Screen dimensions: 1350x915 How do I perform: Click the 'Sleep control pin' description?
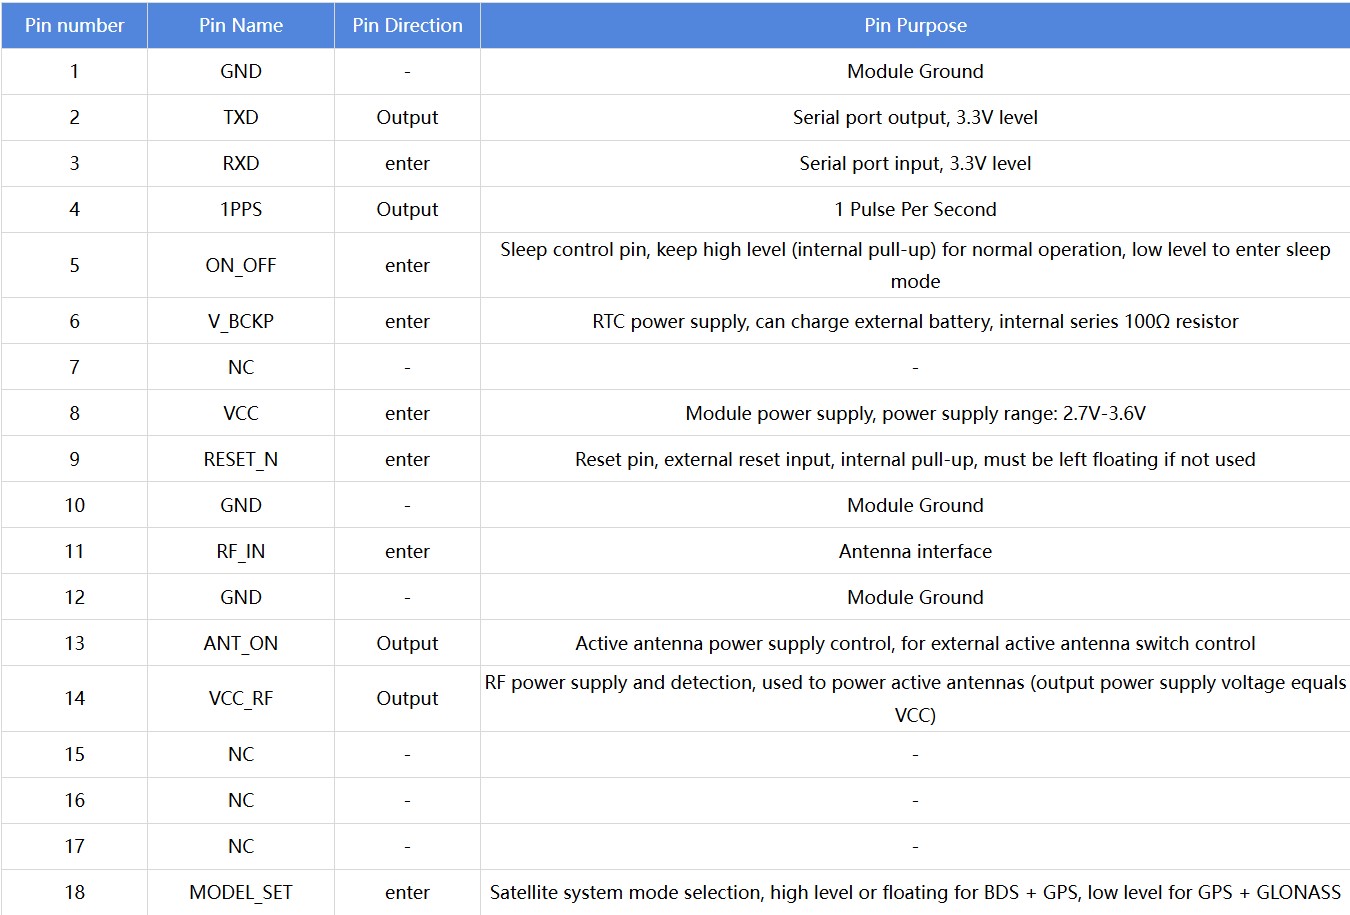click(x=915, y=265)
